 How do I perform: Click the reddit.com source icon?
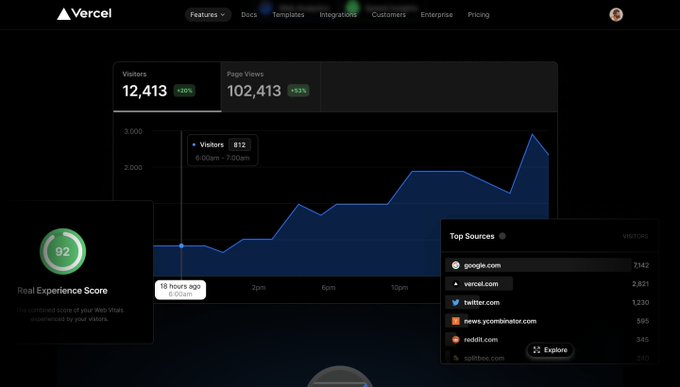click(x=455, y=340)
